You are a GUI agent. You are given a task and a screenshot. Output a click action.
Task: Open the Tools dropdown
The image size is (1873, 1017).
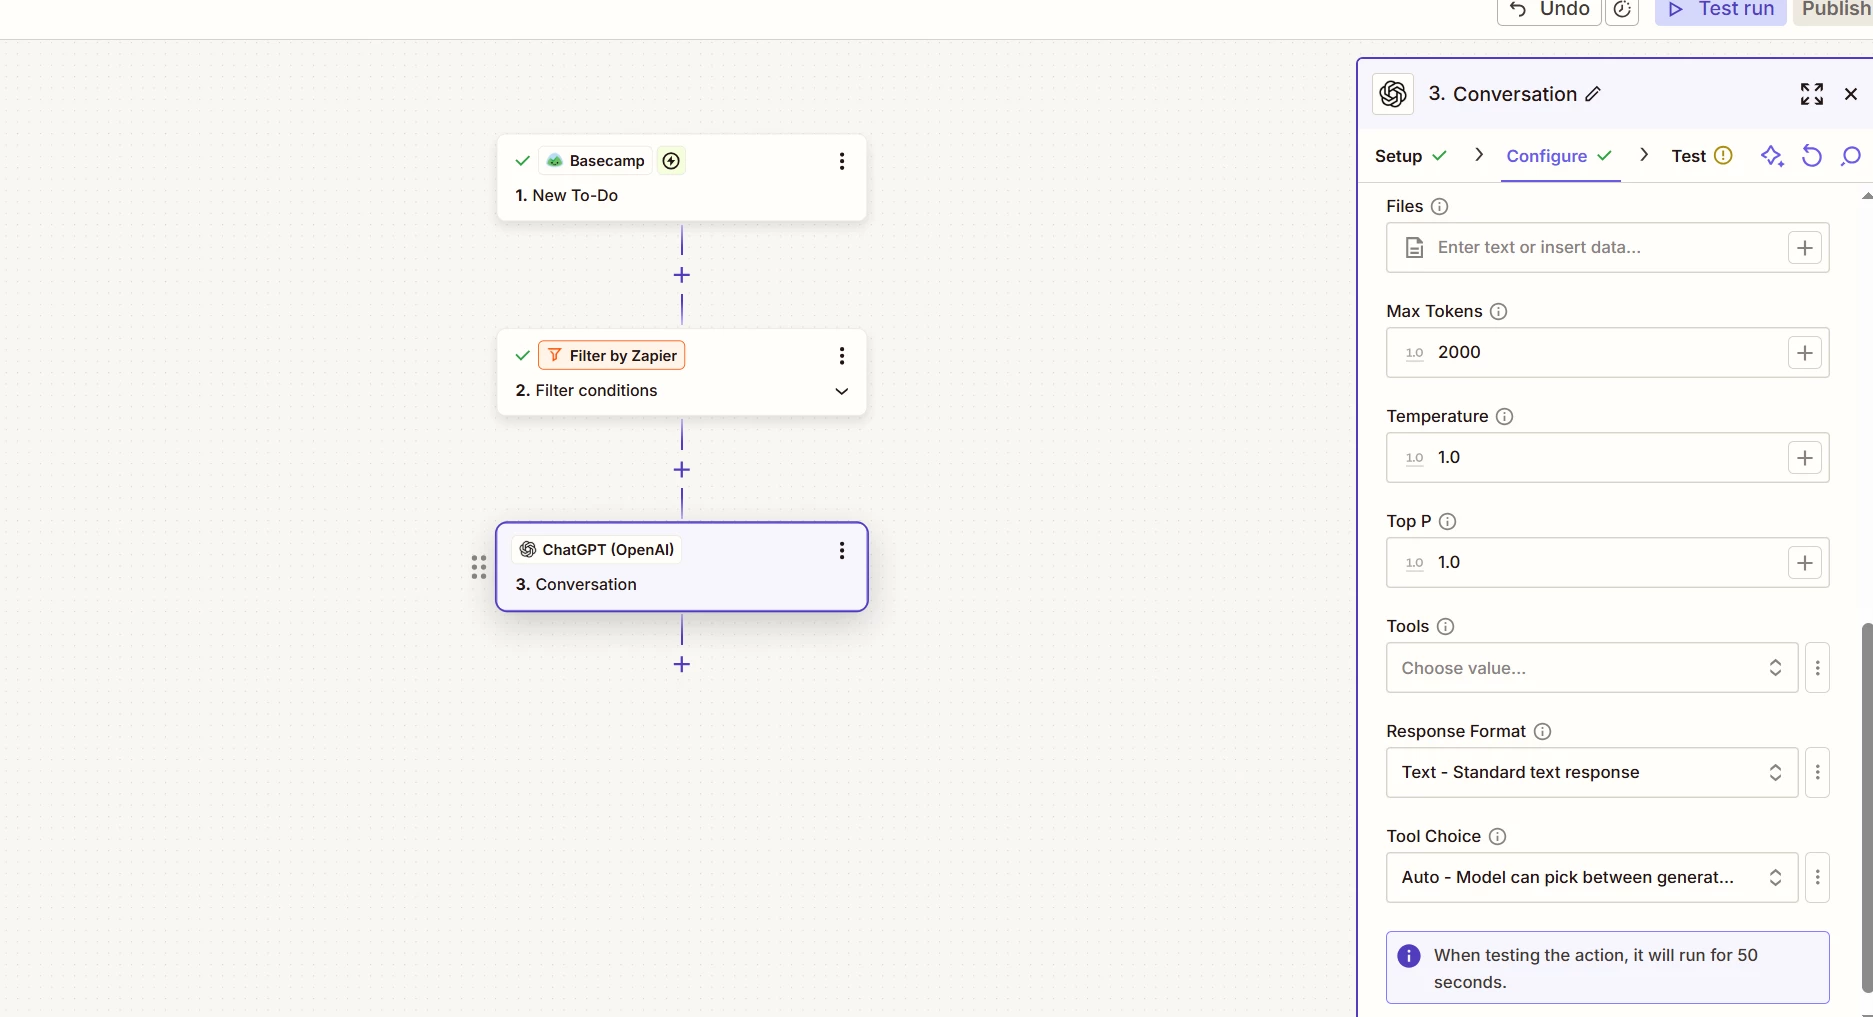pyautogui.click(x=1592, y=668)
